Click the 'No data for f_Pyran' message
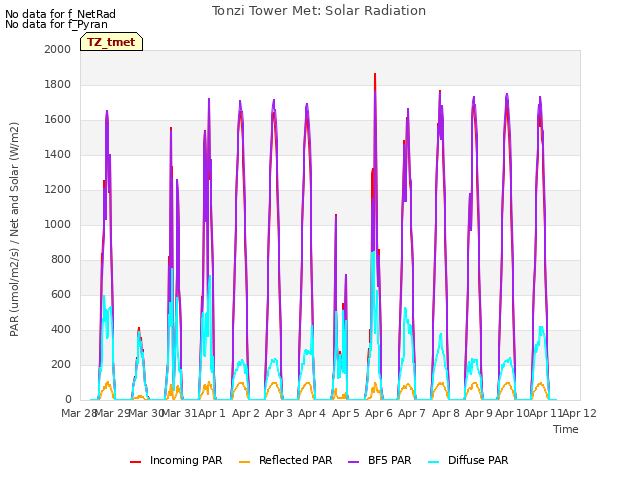The width and height of the screenshot is (640, 480). click(x=56, y=24)
